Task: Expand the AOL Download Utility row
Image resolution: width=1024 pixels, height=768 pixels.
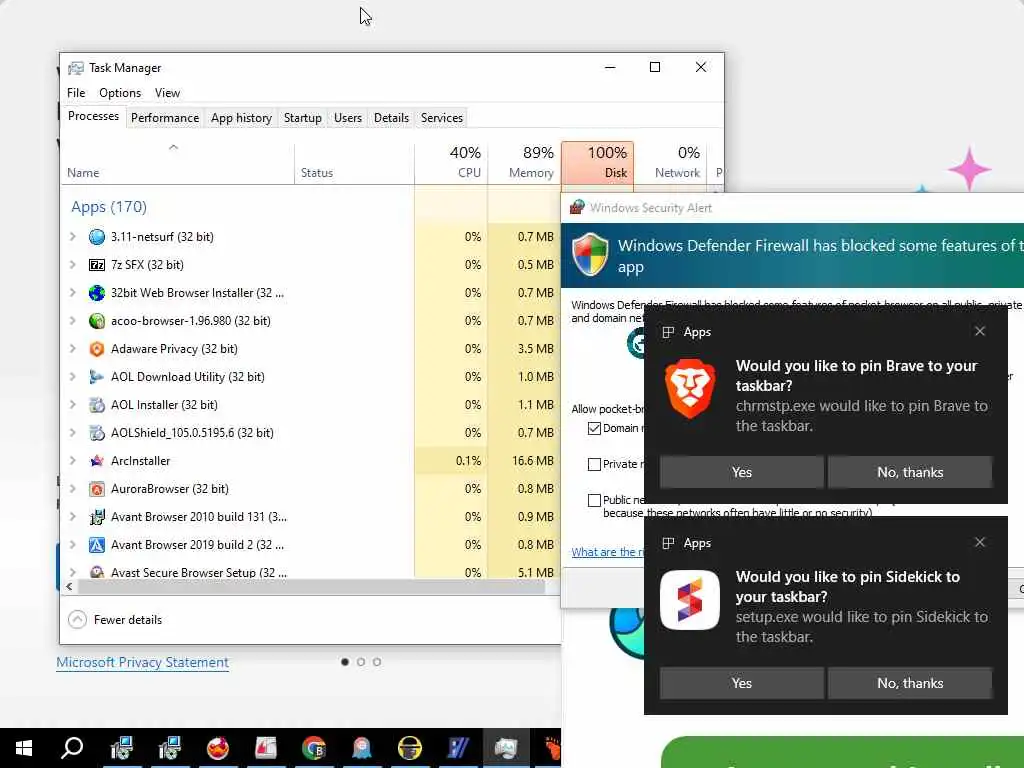Action: [x=72, y=377]
